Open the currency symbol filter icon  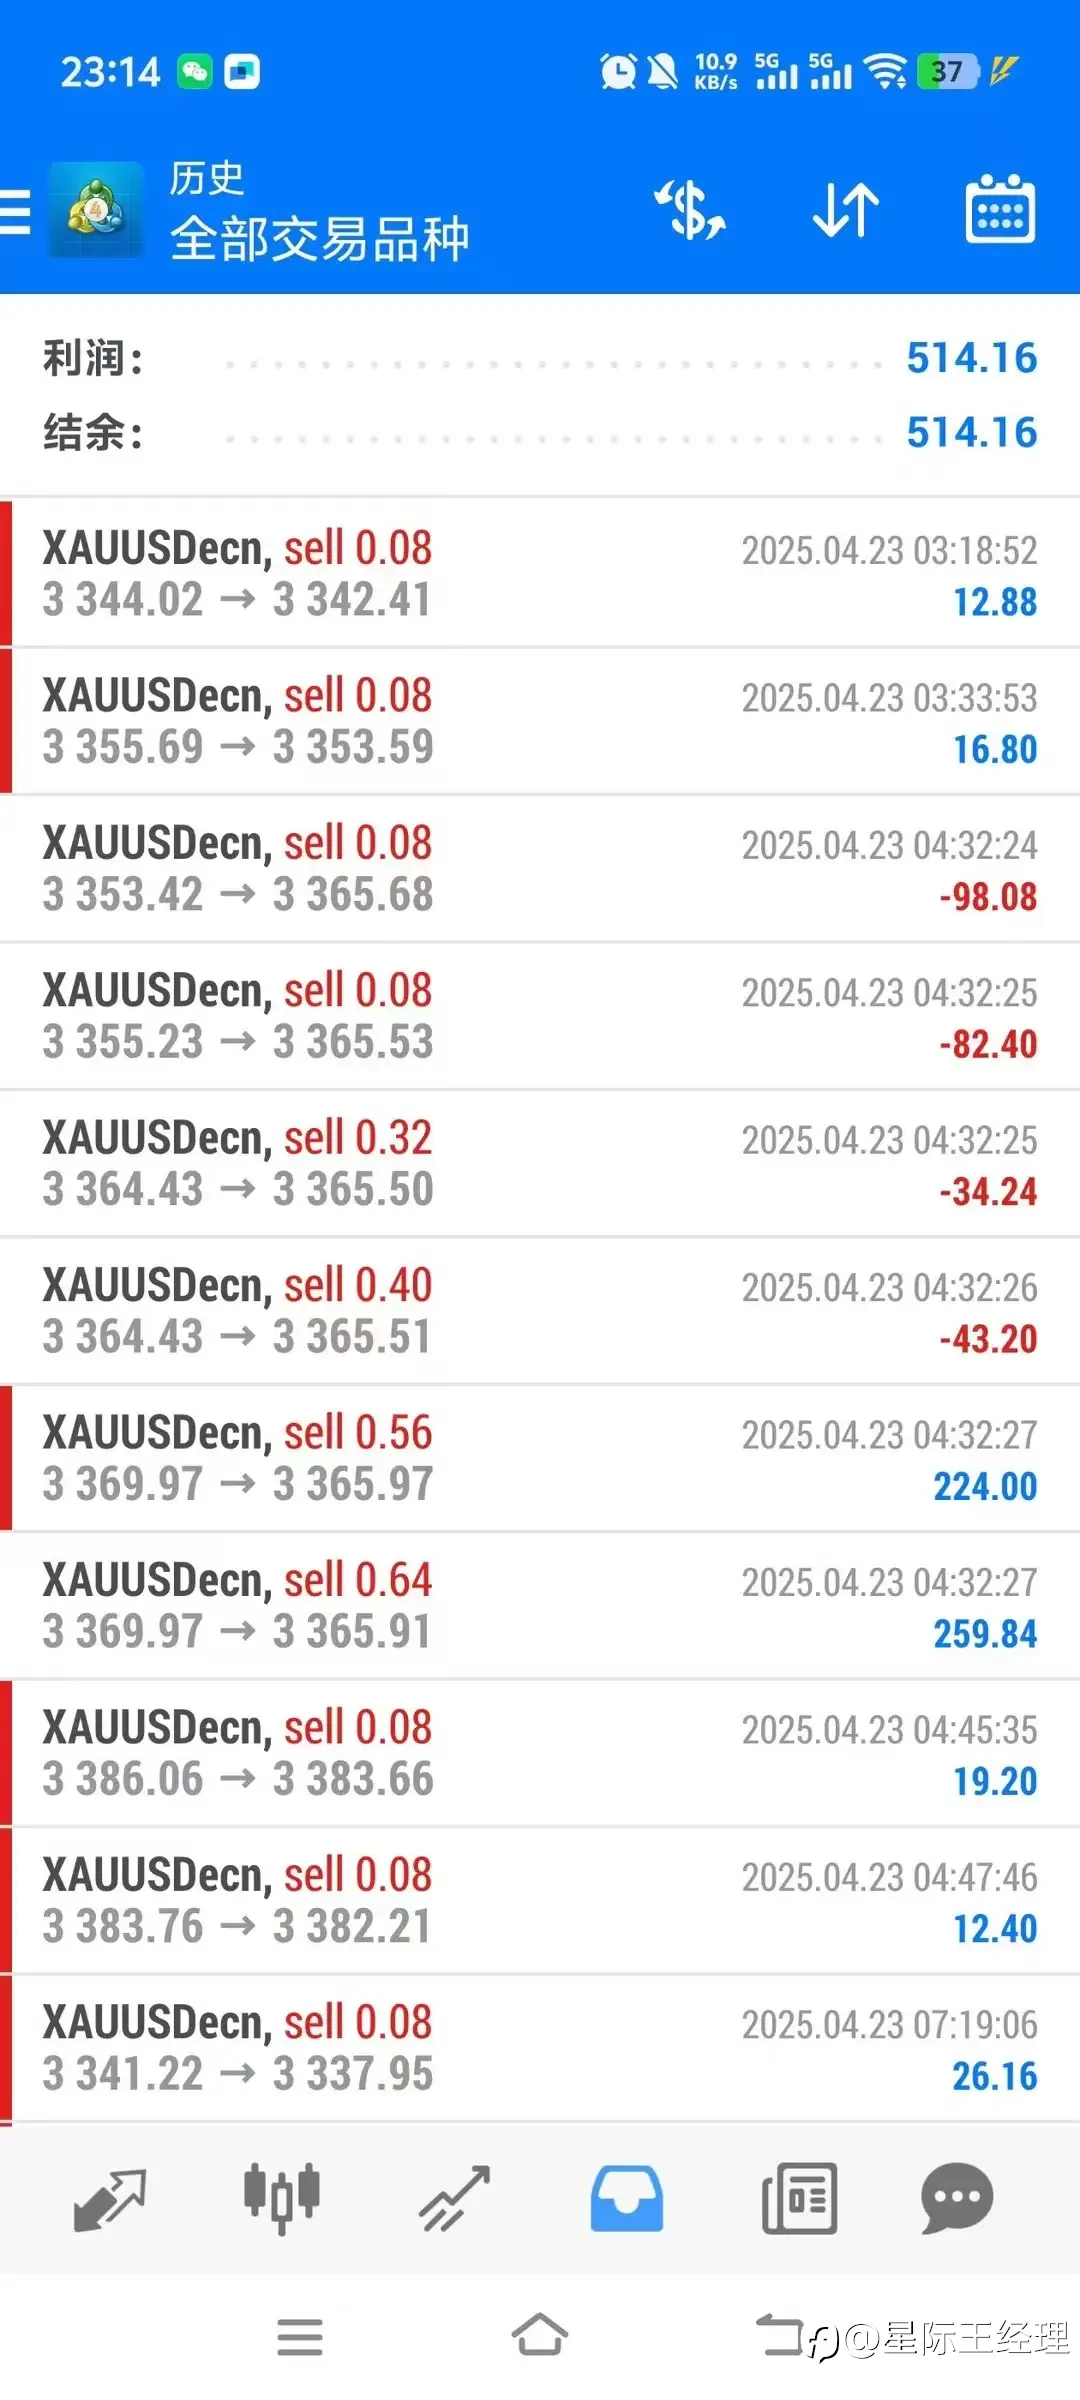point(690,210)
